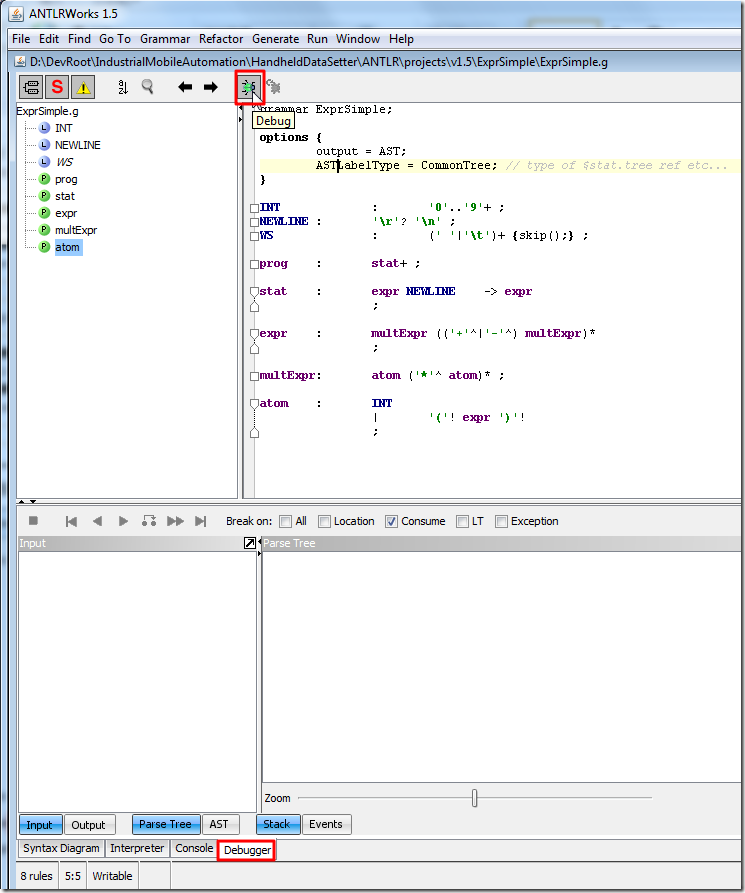Click the sort rules alphabetically icon
The width and height of the screenshot is (745, 893).
pyautogui.click(x=123, y=88)
